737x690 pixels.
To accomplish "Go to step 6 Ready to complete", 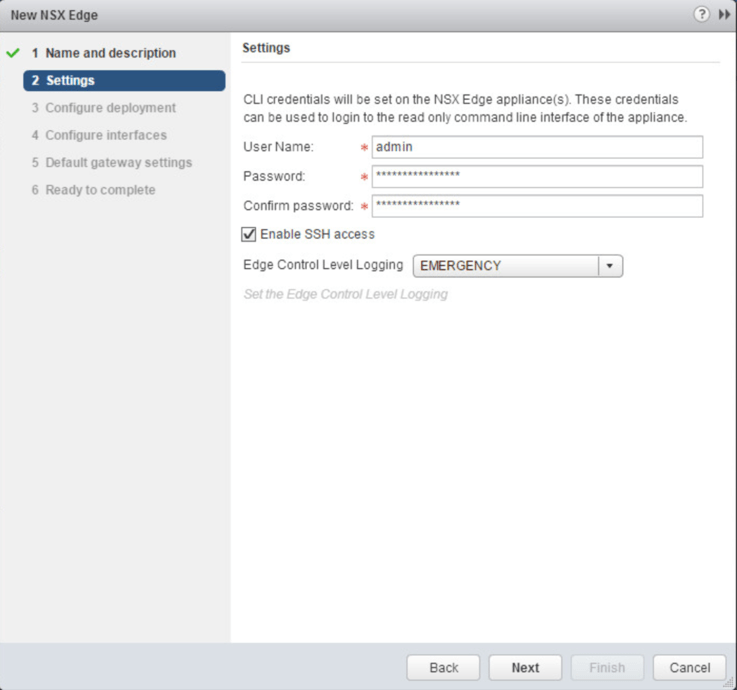I will tap(100, 190).
